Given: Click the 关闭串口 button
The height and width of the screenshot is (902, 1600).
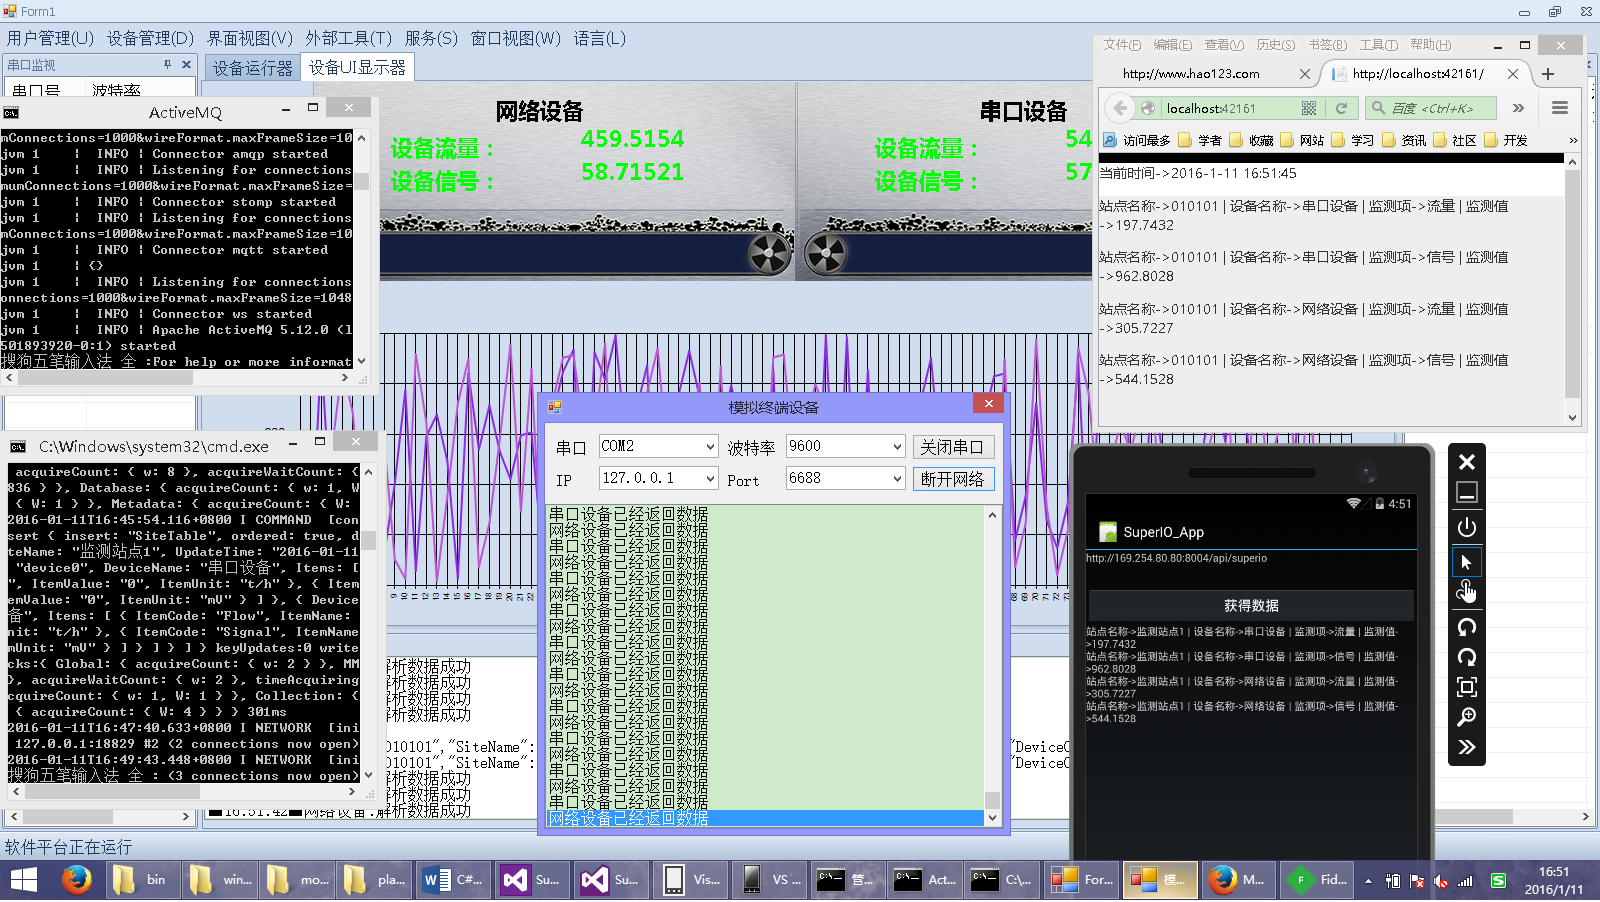Looking at the screenshot, I should point(952,447).
